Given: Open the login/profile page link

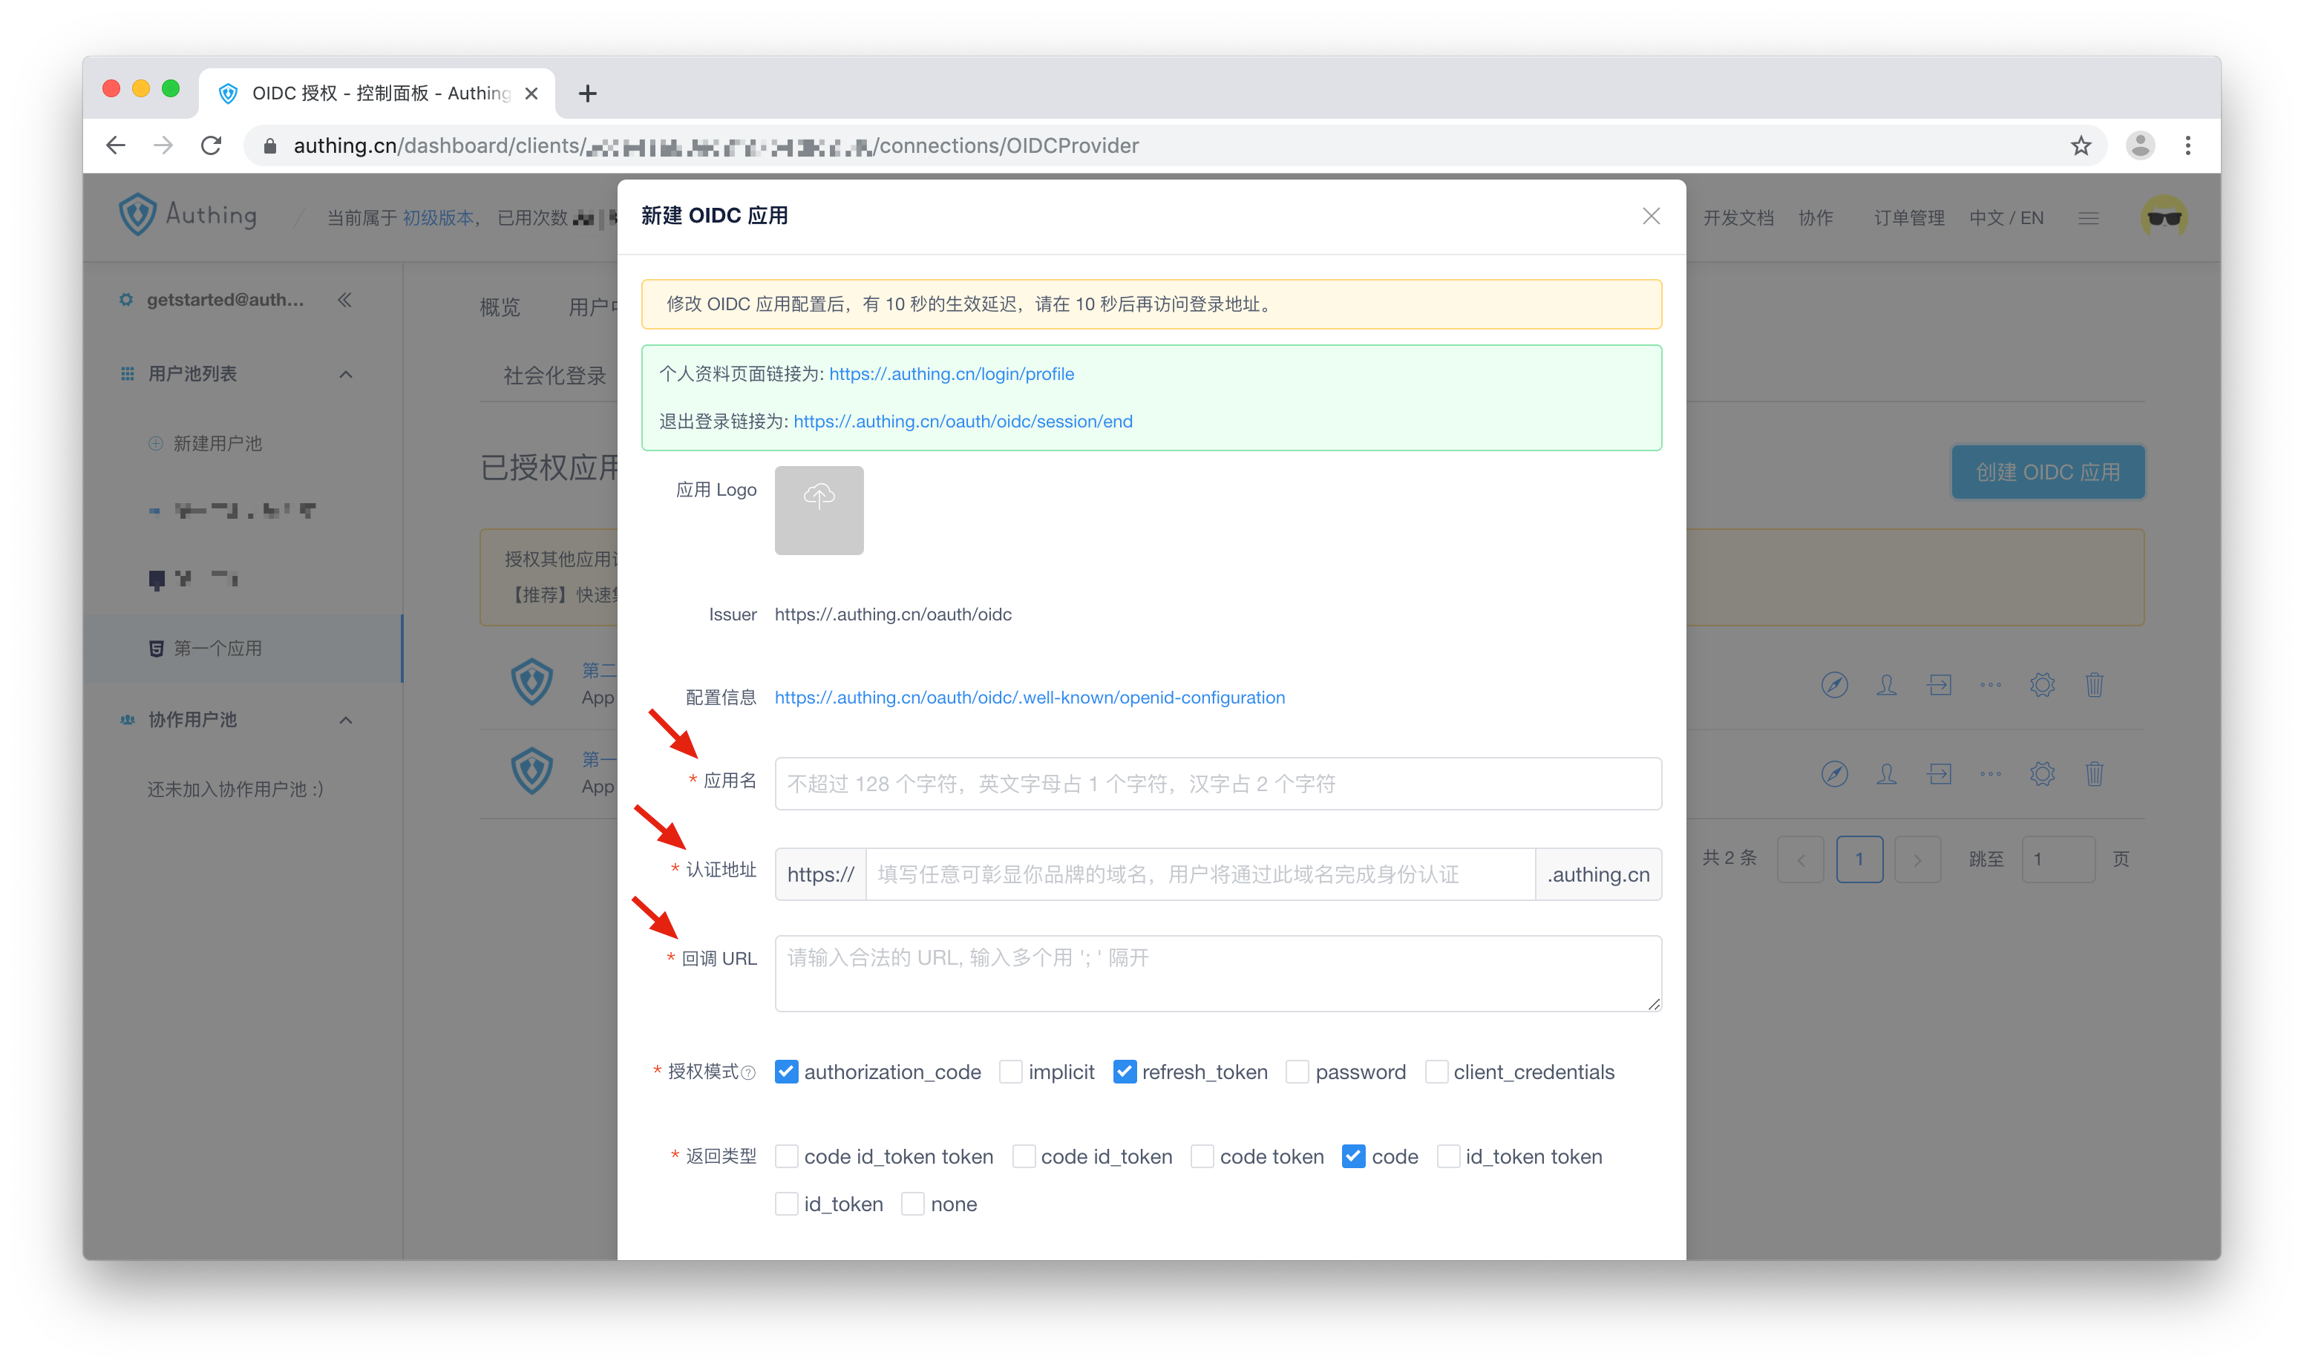Looking at the screenshot, I should click(951, 374).
